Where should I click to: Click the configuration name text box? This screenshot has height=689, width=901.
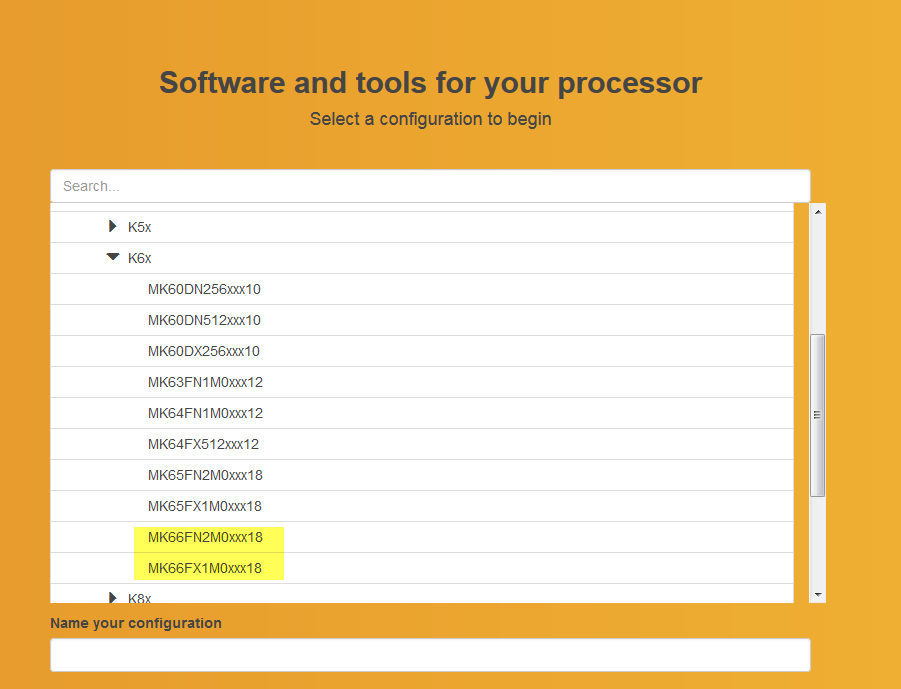430,655
